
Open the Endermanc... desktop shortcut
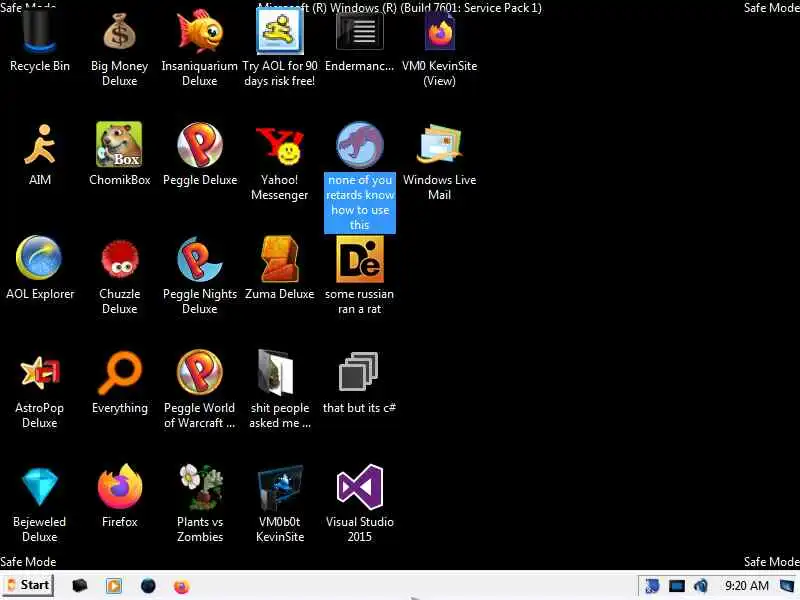[x=360, y=32]
